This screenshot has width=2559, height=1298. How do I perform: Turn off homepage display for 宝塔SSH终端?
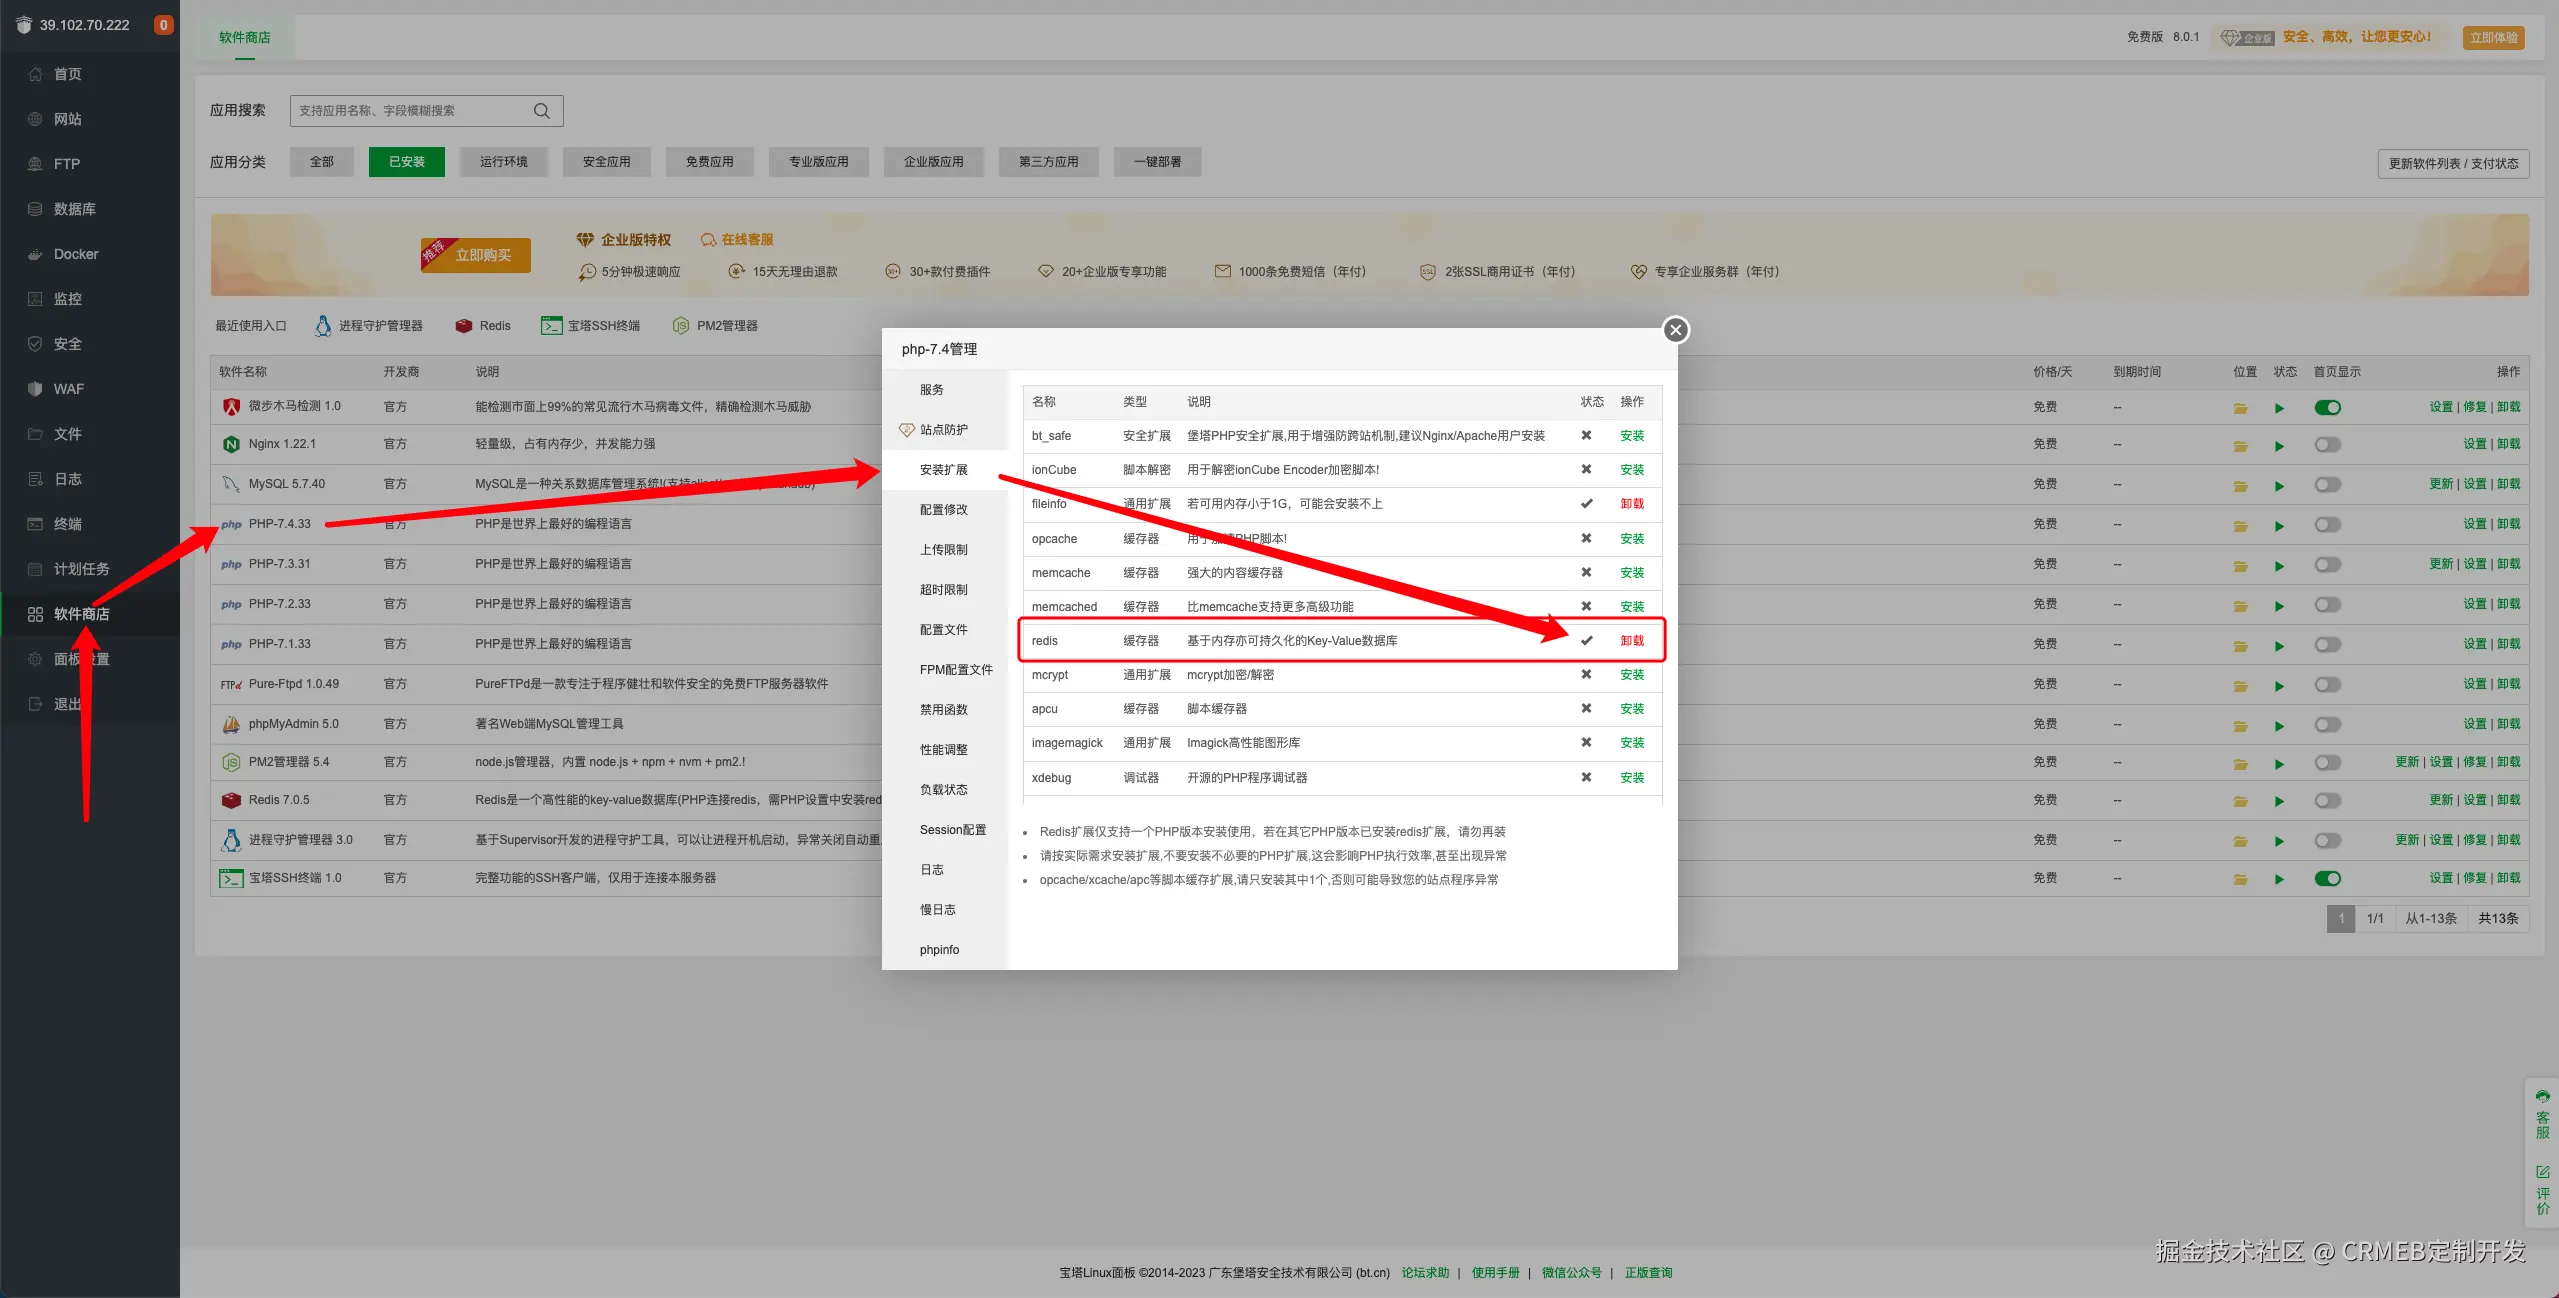(2327, 879)
